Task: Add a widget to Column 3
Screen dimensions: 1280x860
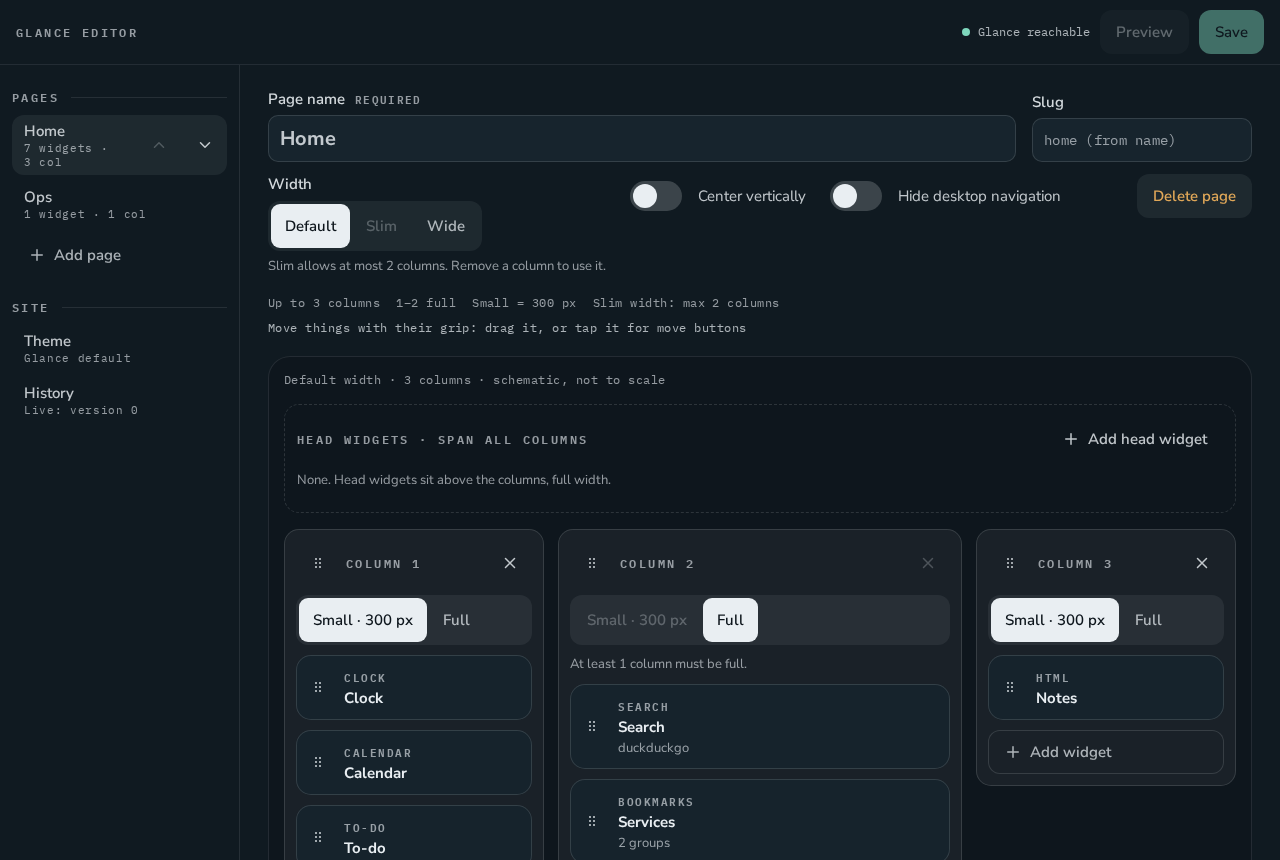Action: (1106, 752)
